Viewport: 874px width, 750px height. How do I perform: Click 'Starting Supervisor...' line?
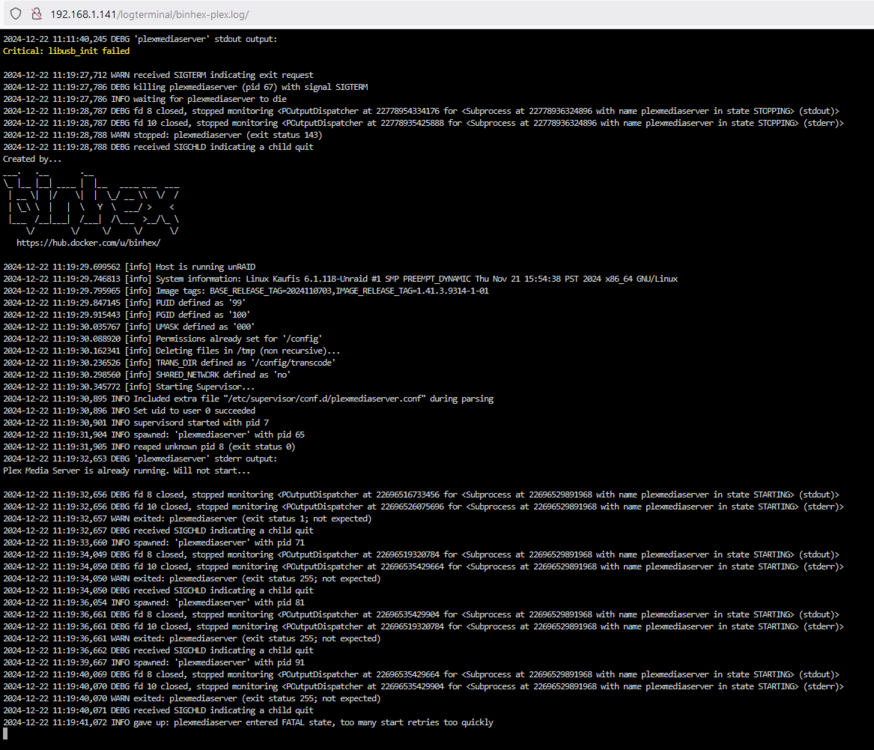coord(129,387)
